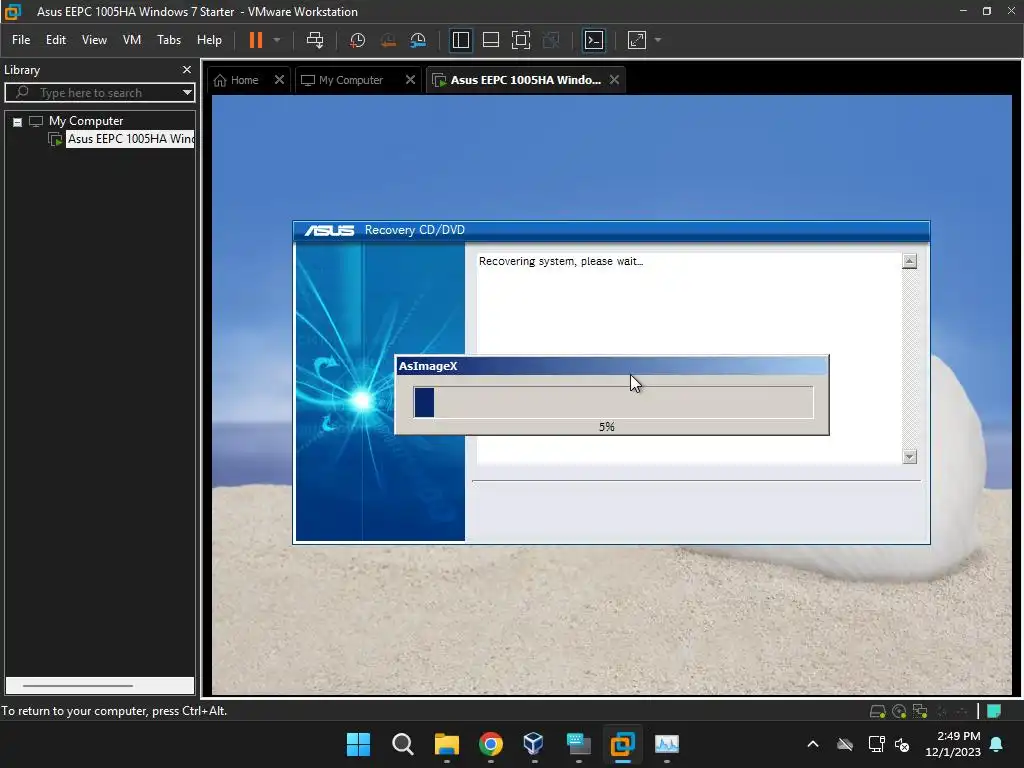Screen dimensions: 1024x768
Task: Show hidden system tray icons
Action: click(812, 744)
